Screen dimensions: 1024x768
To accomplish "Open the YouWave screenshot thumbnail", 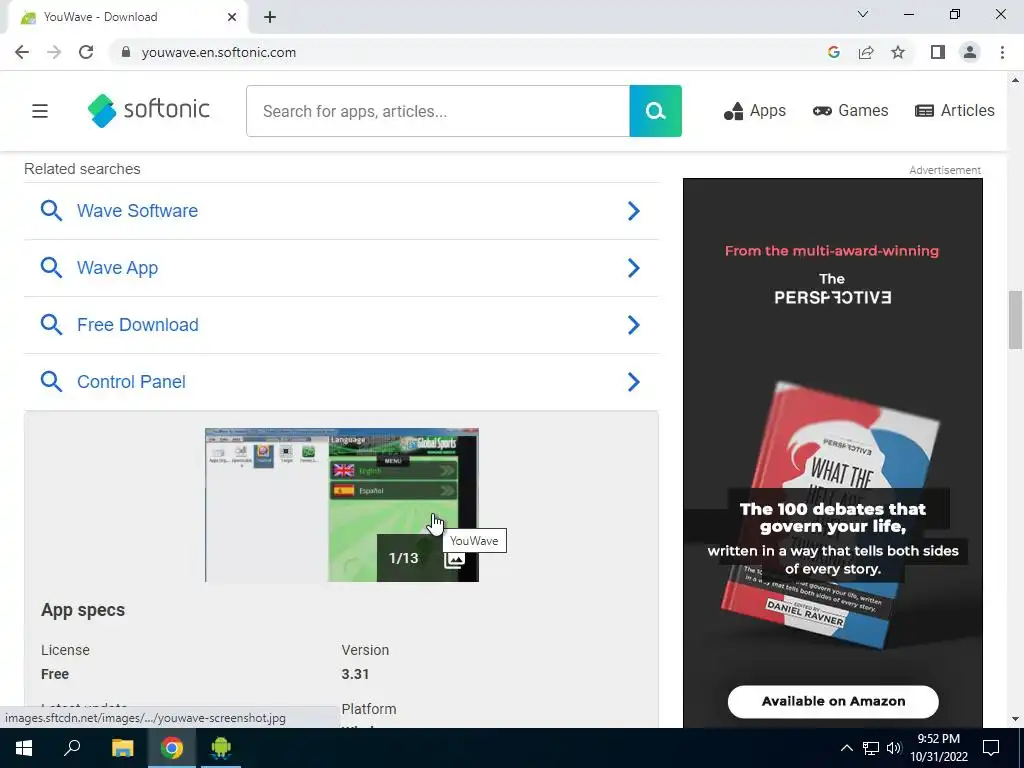I will tap(342, 505).
